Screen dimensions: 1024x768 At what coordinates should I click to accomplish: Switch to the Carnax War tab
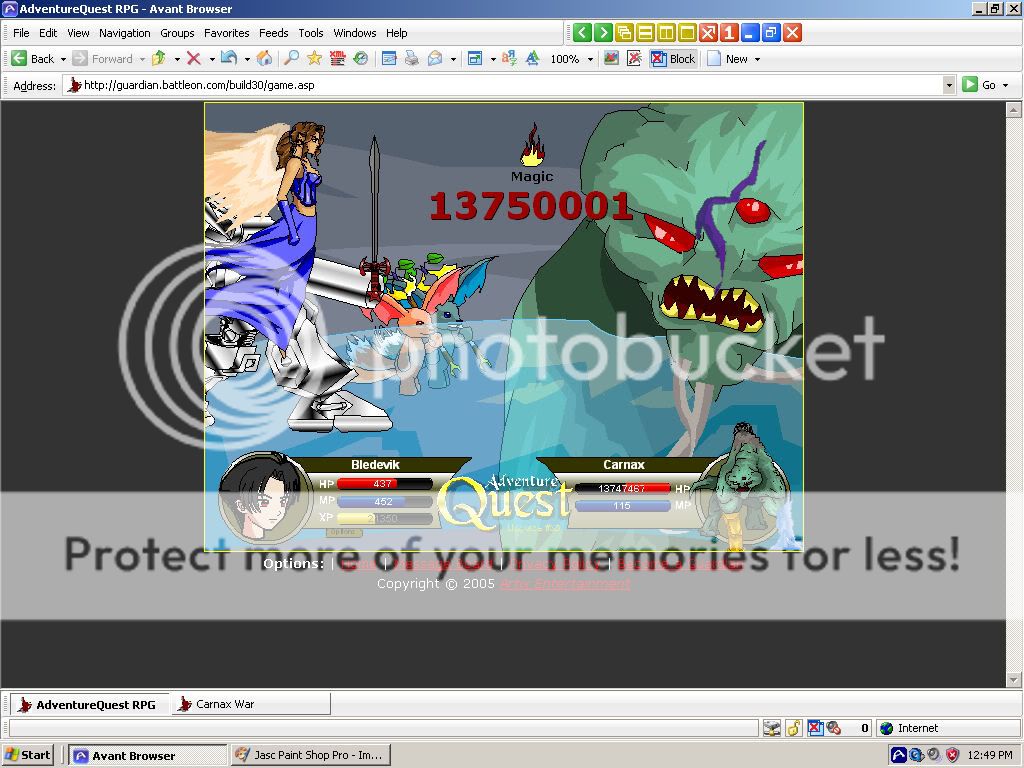tap(224, 704)
